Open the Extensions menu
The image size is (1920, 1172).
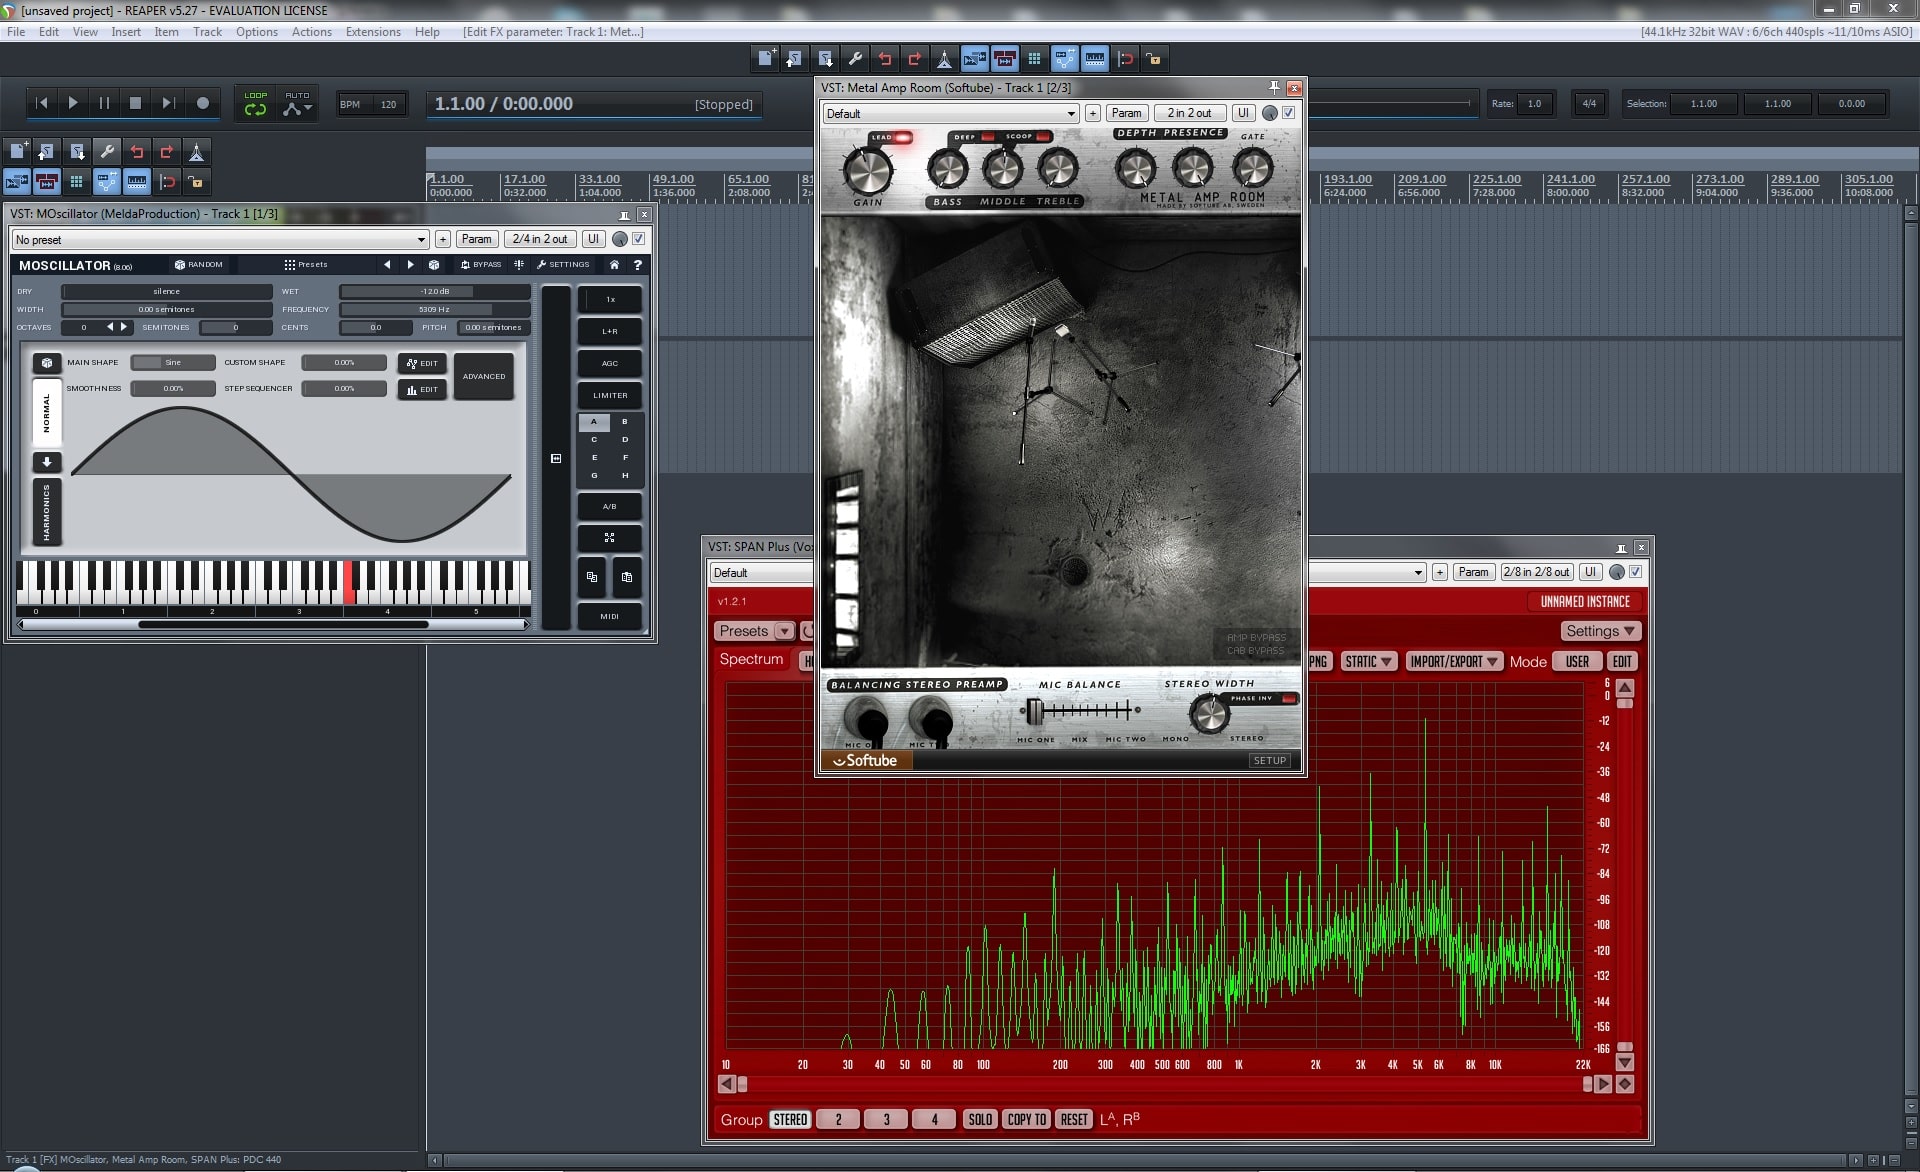click(372, 32)
